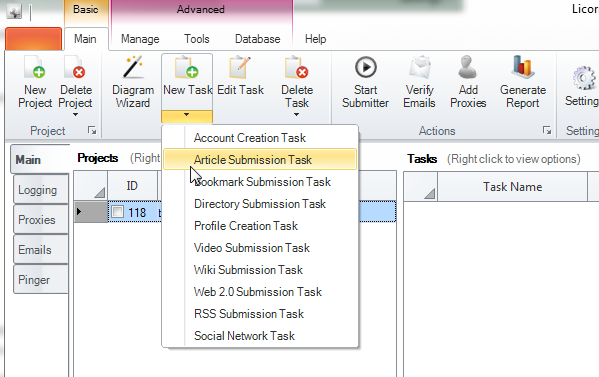Viewport: 599px width, 377px height.
Task: Select Web 2.0 Submission Task
Action: 258,292
